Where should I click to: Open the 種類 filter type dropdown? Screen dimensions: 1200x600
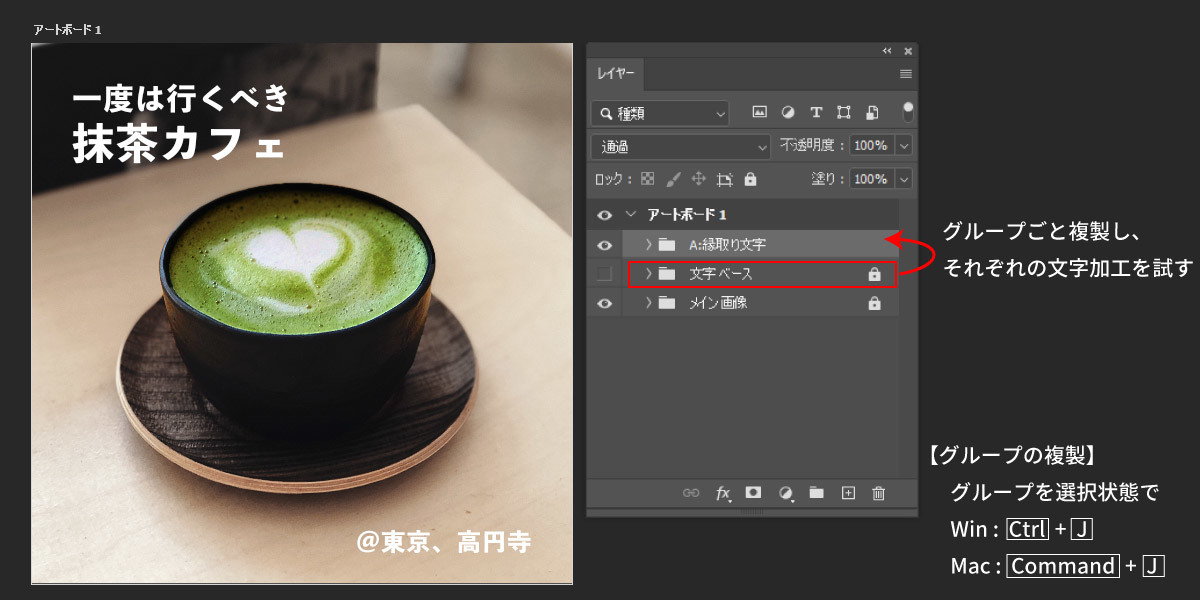[x=660, y=113]
